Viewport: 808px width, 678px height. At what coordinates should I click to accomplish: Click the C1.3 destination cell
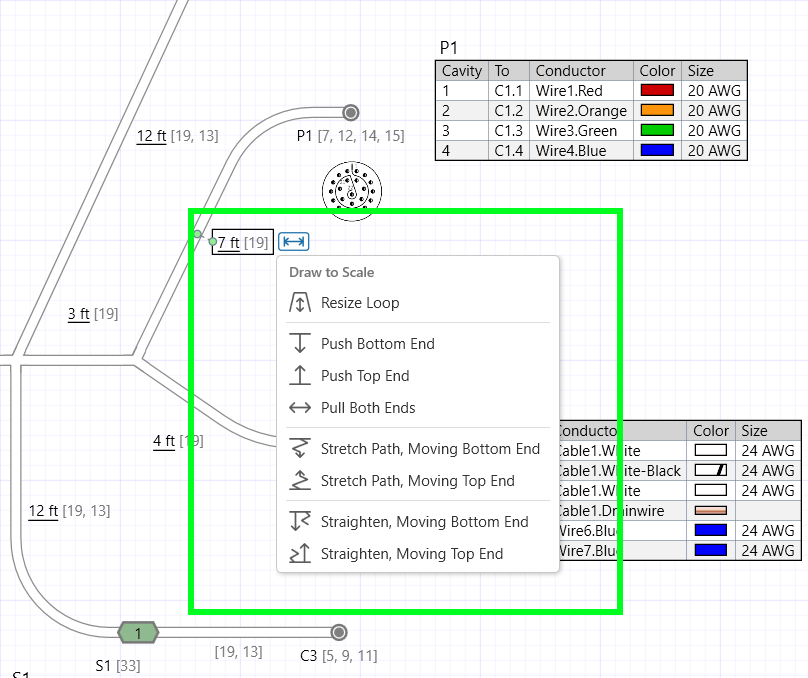(x=509, y=131)
